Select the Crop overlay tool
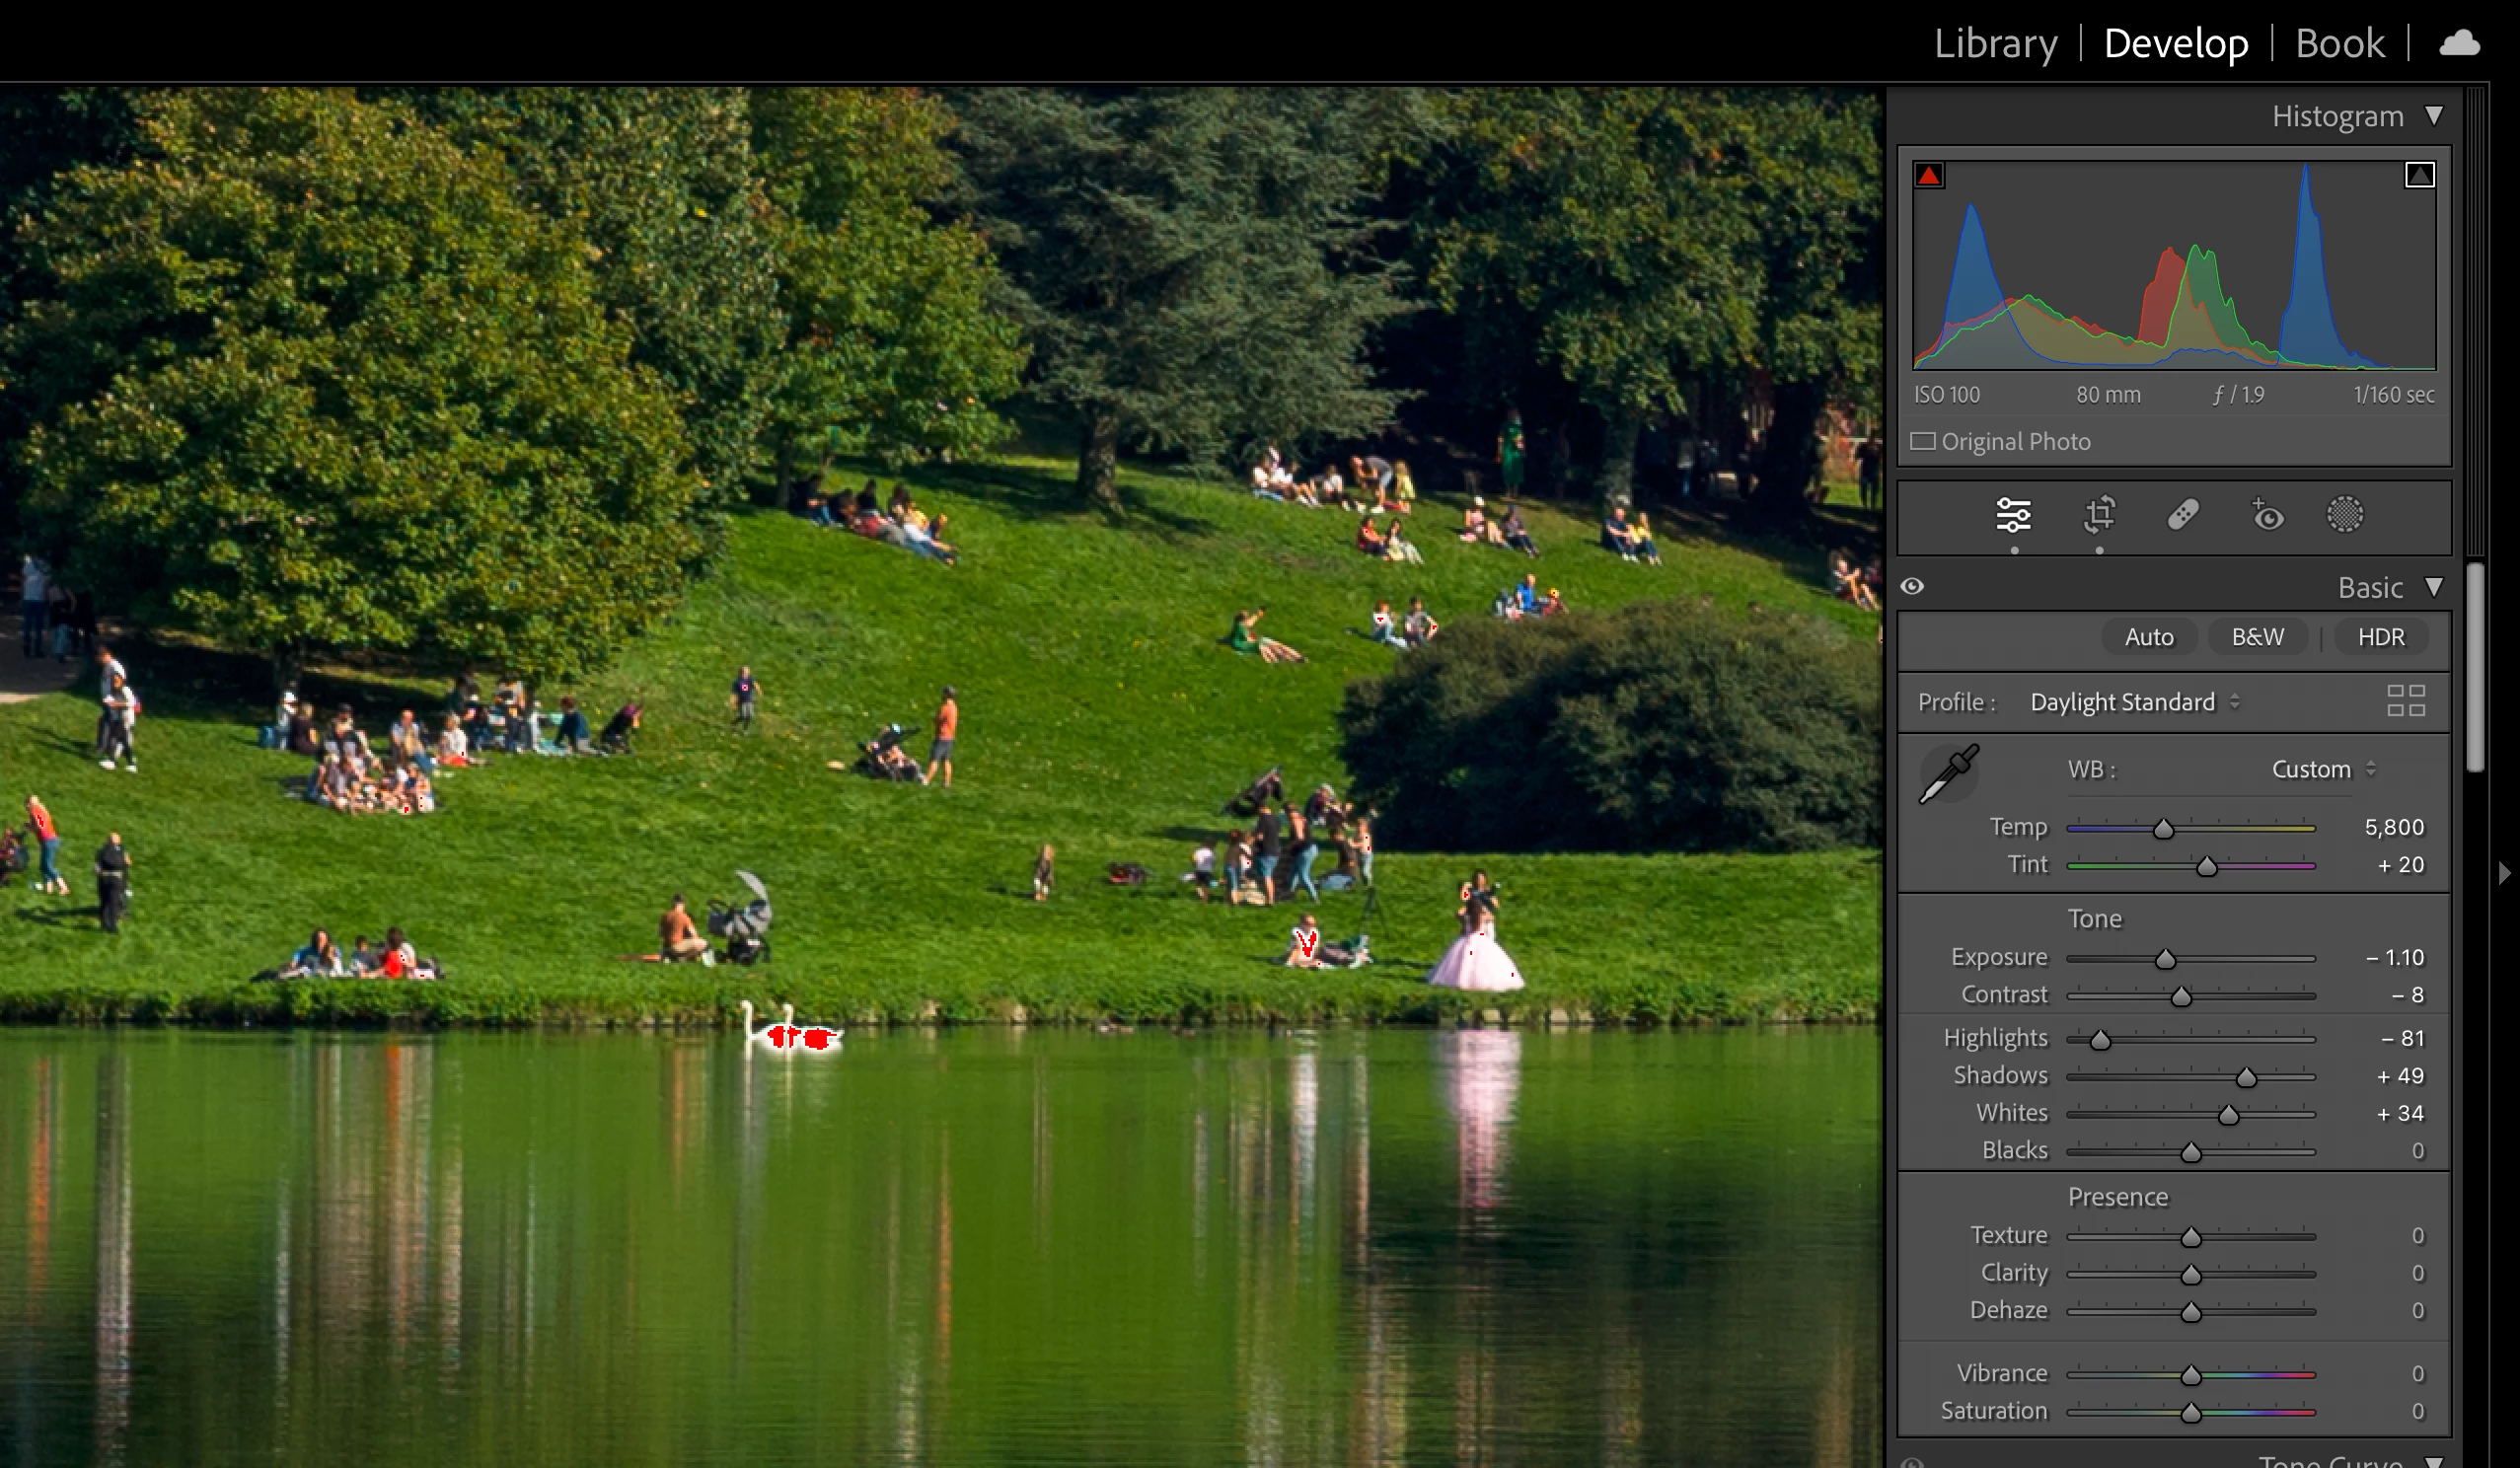 [x=2099, y=515]
